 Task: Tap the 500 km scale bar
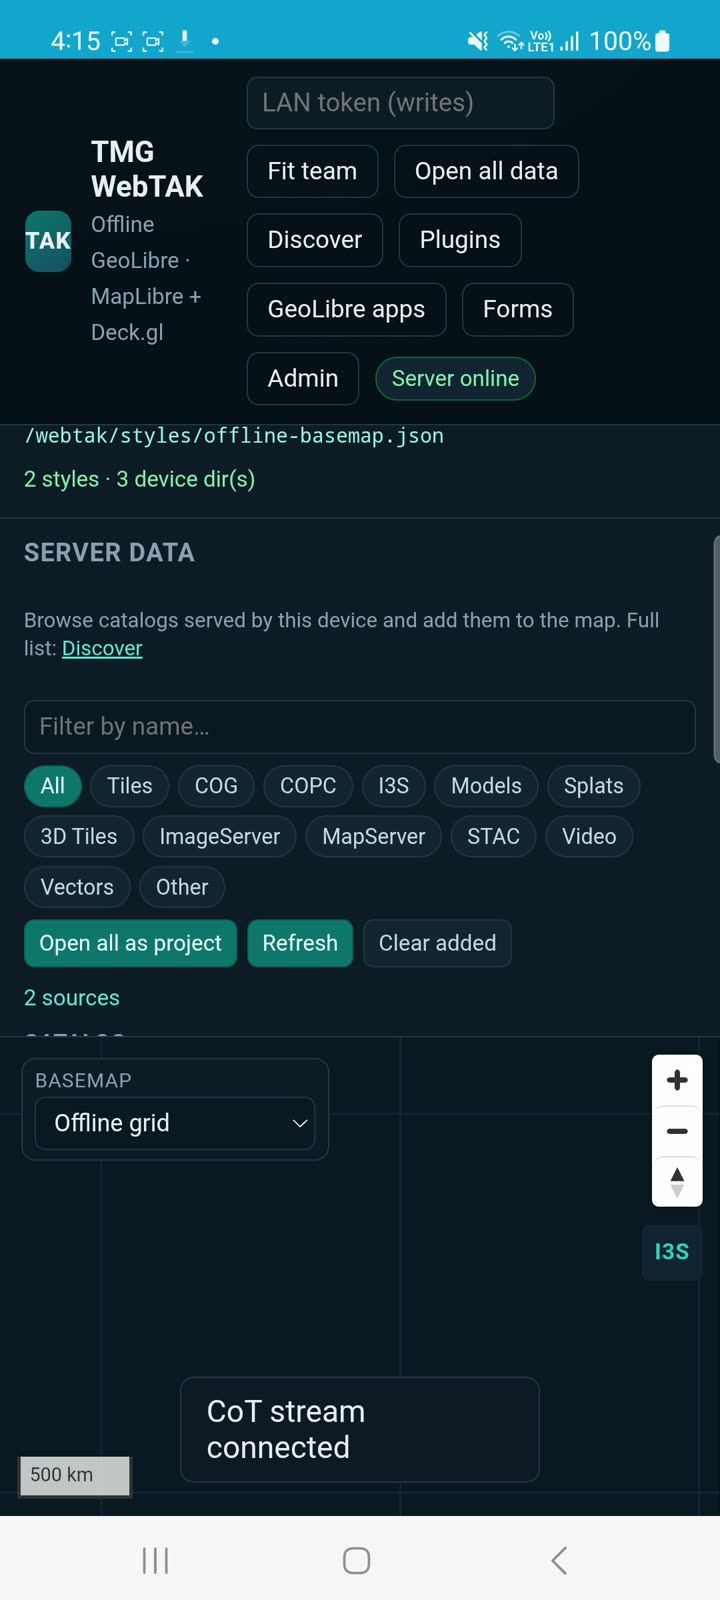tap(75, 1475)
